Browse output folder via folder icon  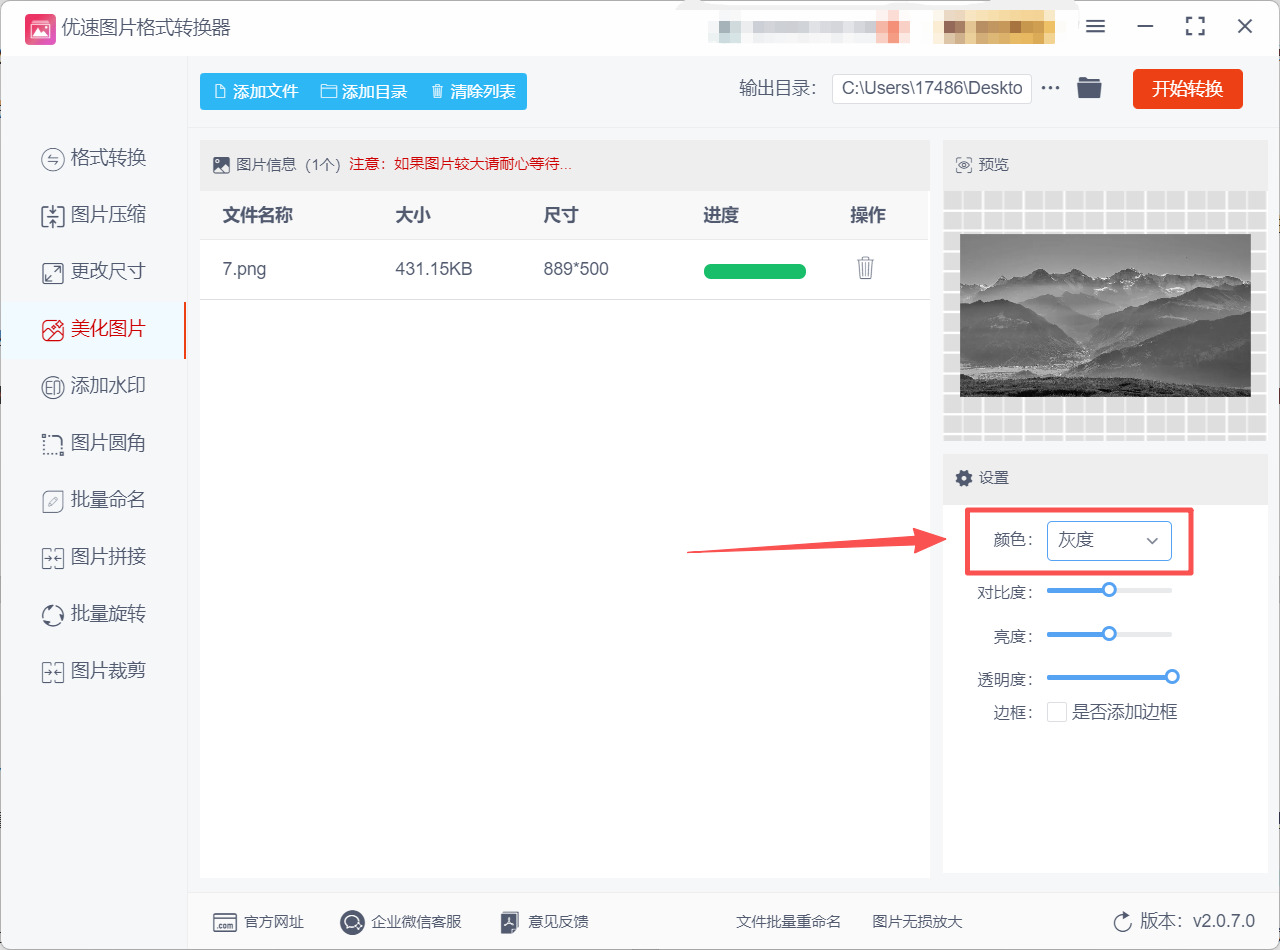[x=1089, y=88]
